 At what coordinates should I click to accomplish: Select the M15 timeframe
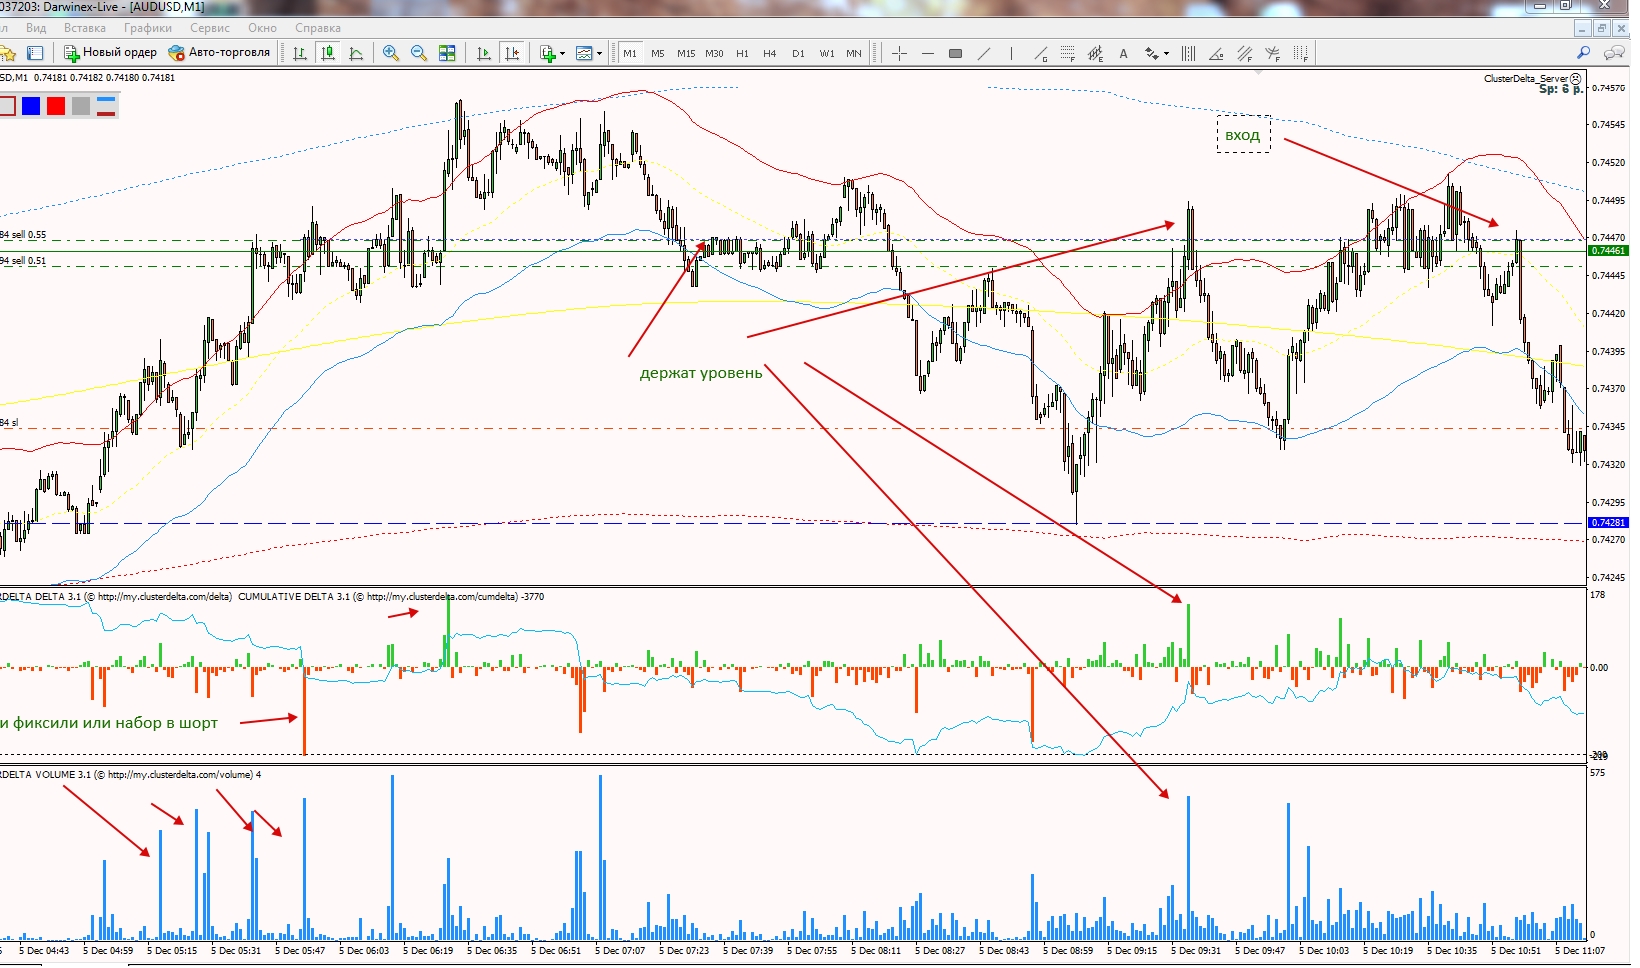pos(686,53)
